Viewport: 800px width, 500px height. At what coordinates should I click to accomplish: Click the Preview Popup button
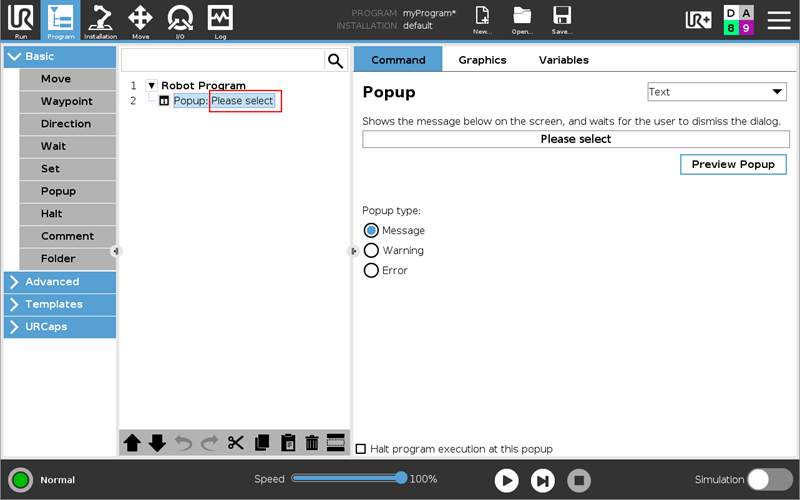(733, 164)
